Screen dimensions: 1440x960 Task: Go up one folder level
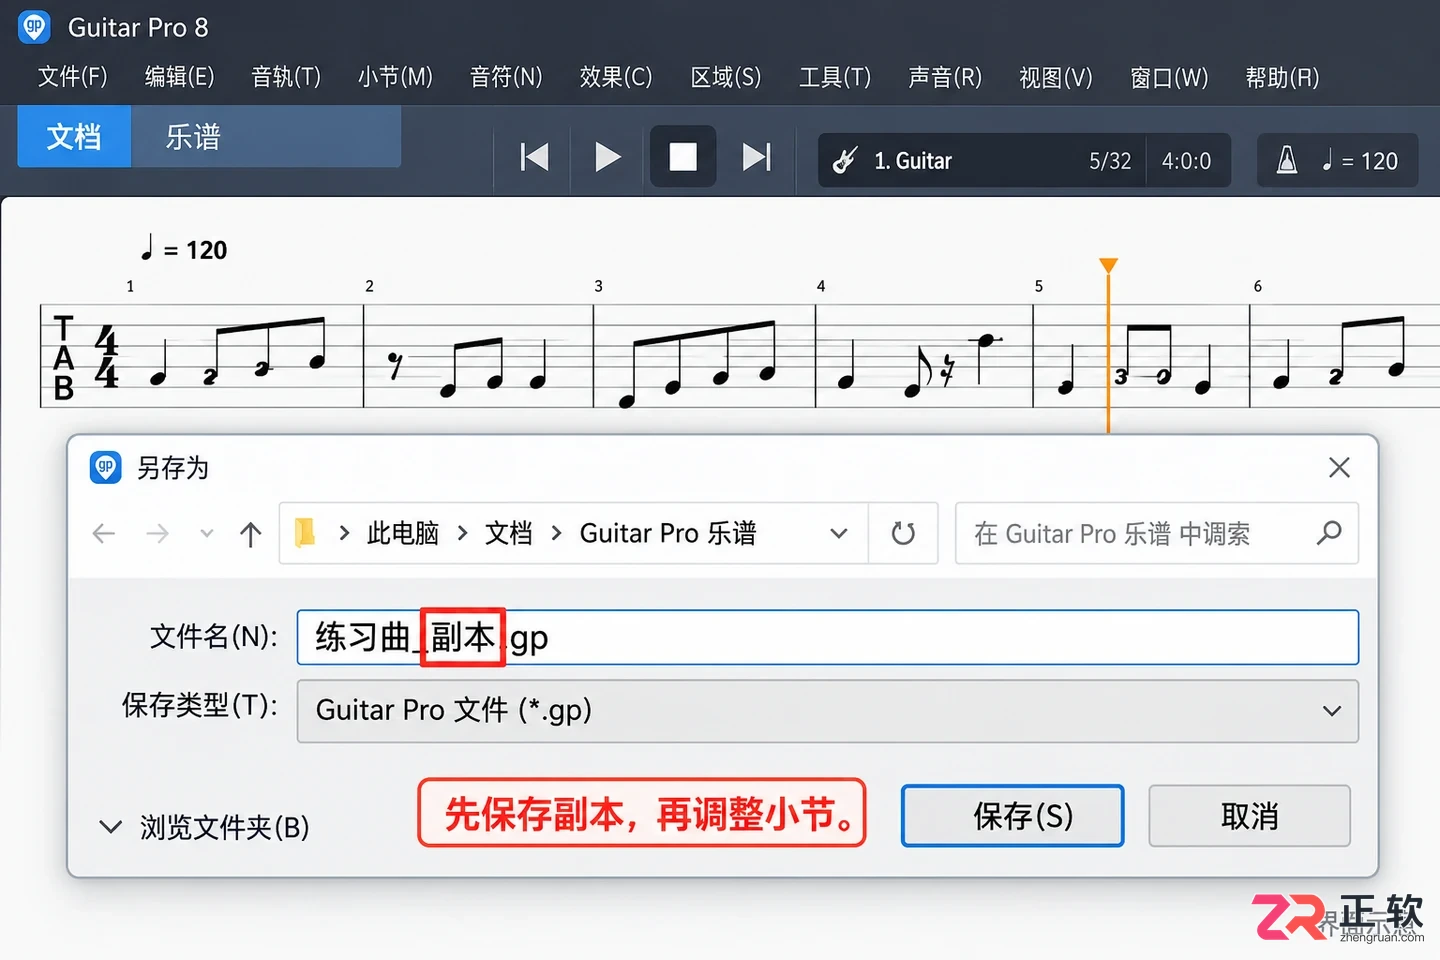[x=251, y=534]
